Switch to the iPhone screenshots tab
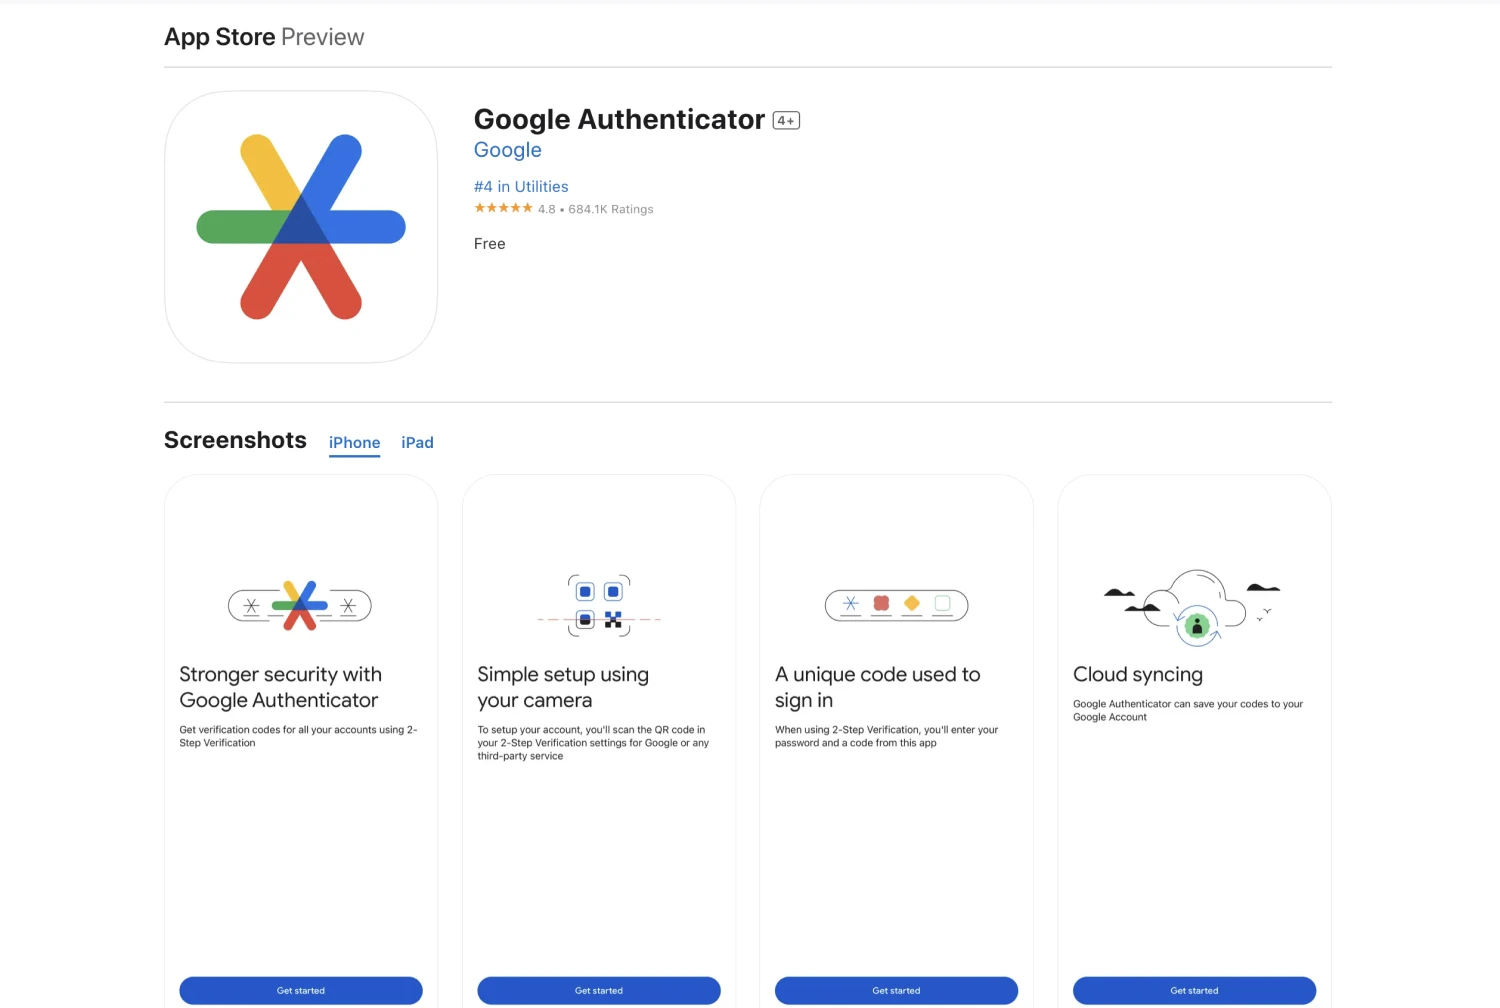This screenshot has height=1008, width=1500. click(x=354, y=443)
